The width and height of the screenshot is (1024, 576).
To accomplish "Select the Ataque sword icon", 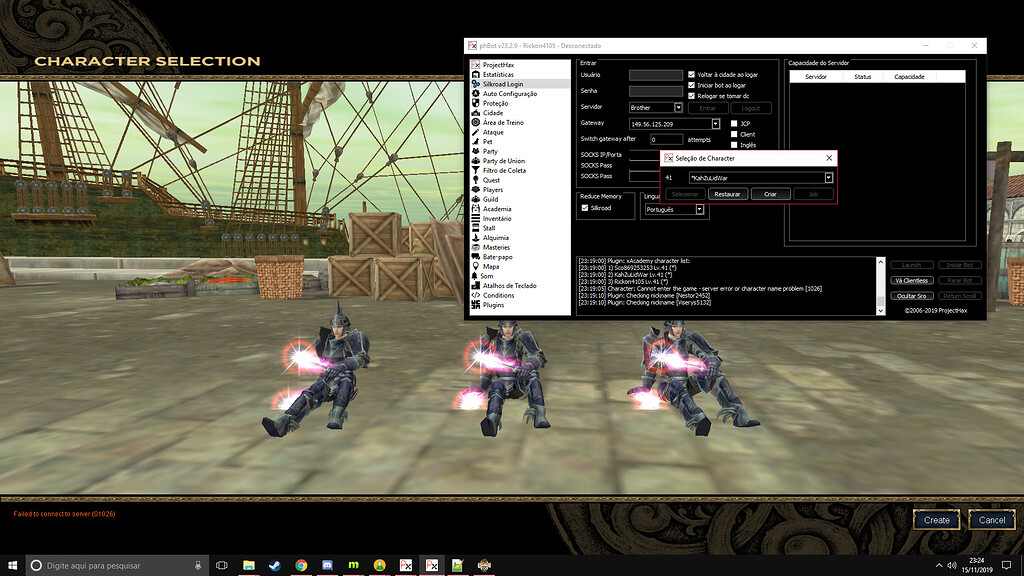I will click(475, 132).
